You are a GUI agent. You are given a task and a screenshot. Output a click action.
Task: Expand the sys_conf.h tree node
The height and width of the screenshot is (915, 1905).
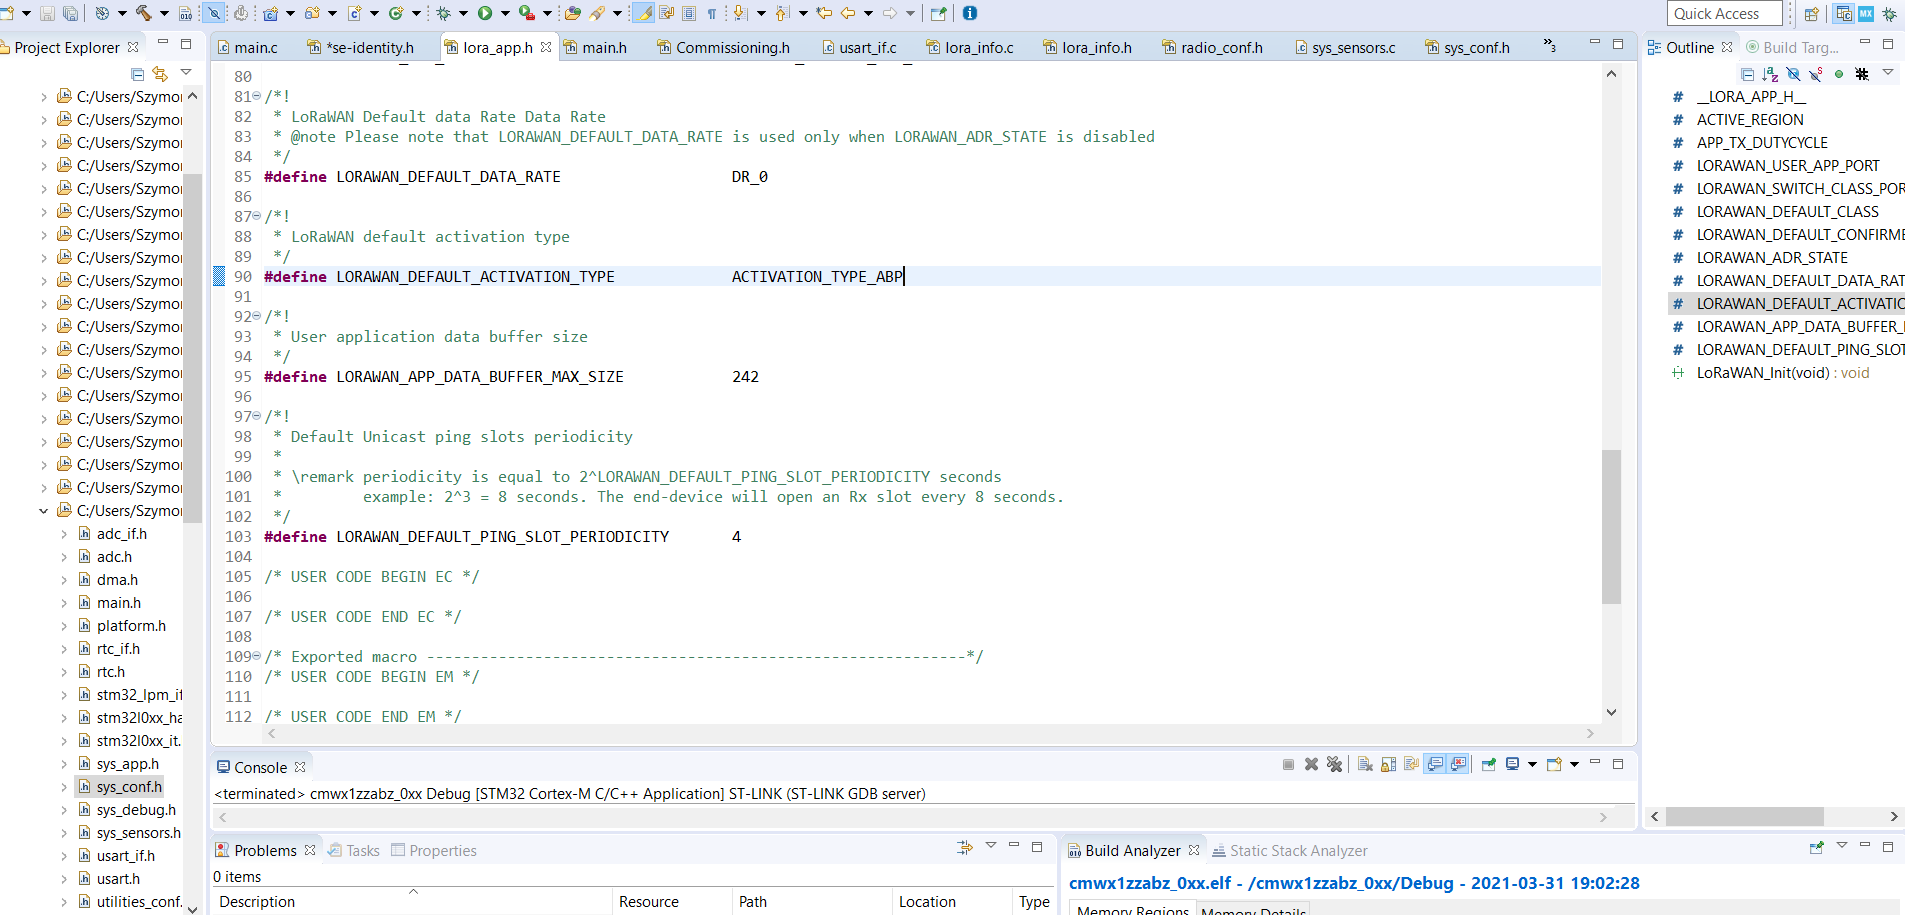[64, 787]
